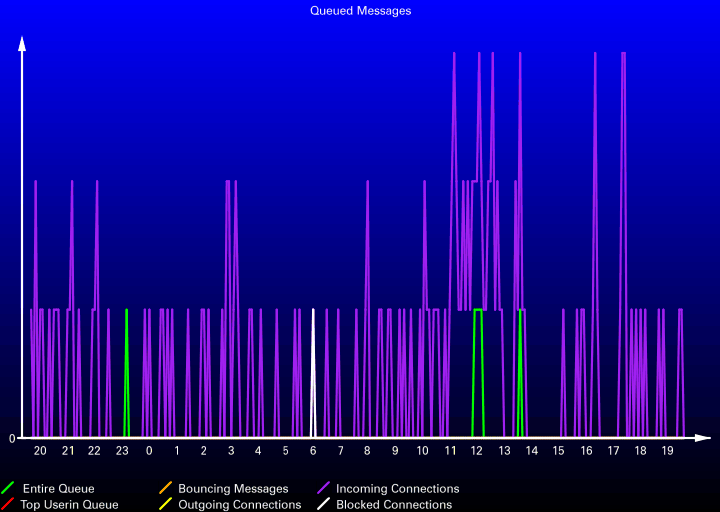The width and height of the screenshot is (720, 512).
Task: Click the orange Bouncing Messages legend line icon
Action: (165, 489)
